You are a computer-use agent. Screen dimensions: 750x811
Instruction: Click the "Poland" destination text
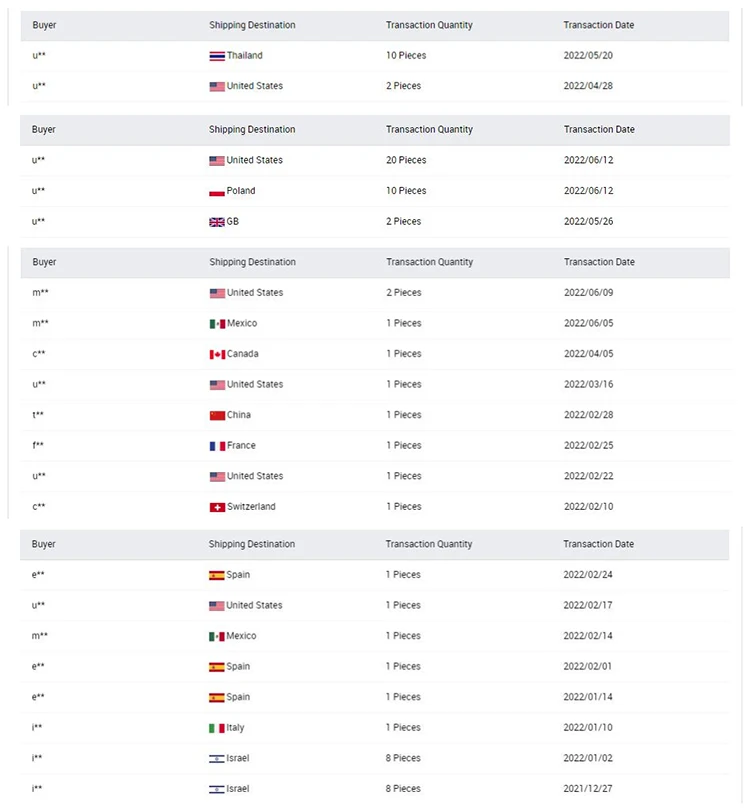pos(241,191)
